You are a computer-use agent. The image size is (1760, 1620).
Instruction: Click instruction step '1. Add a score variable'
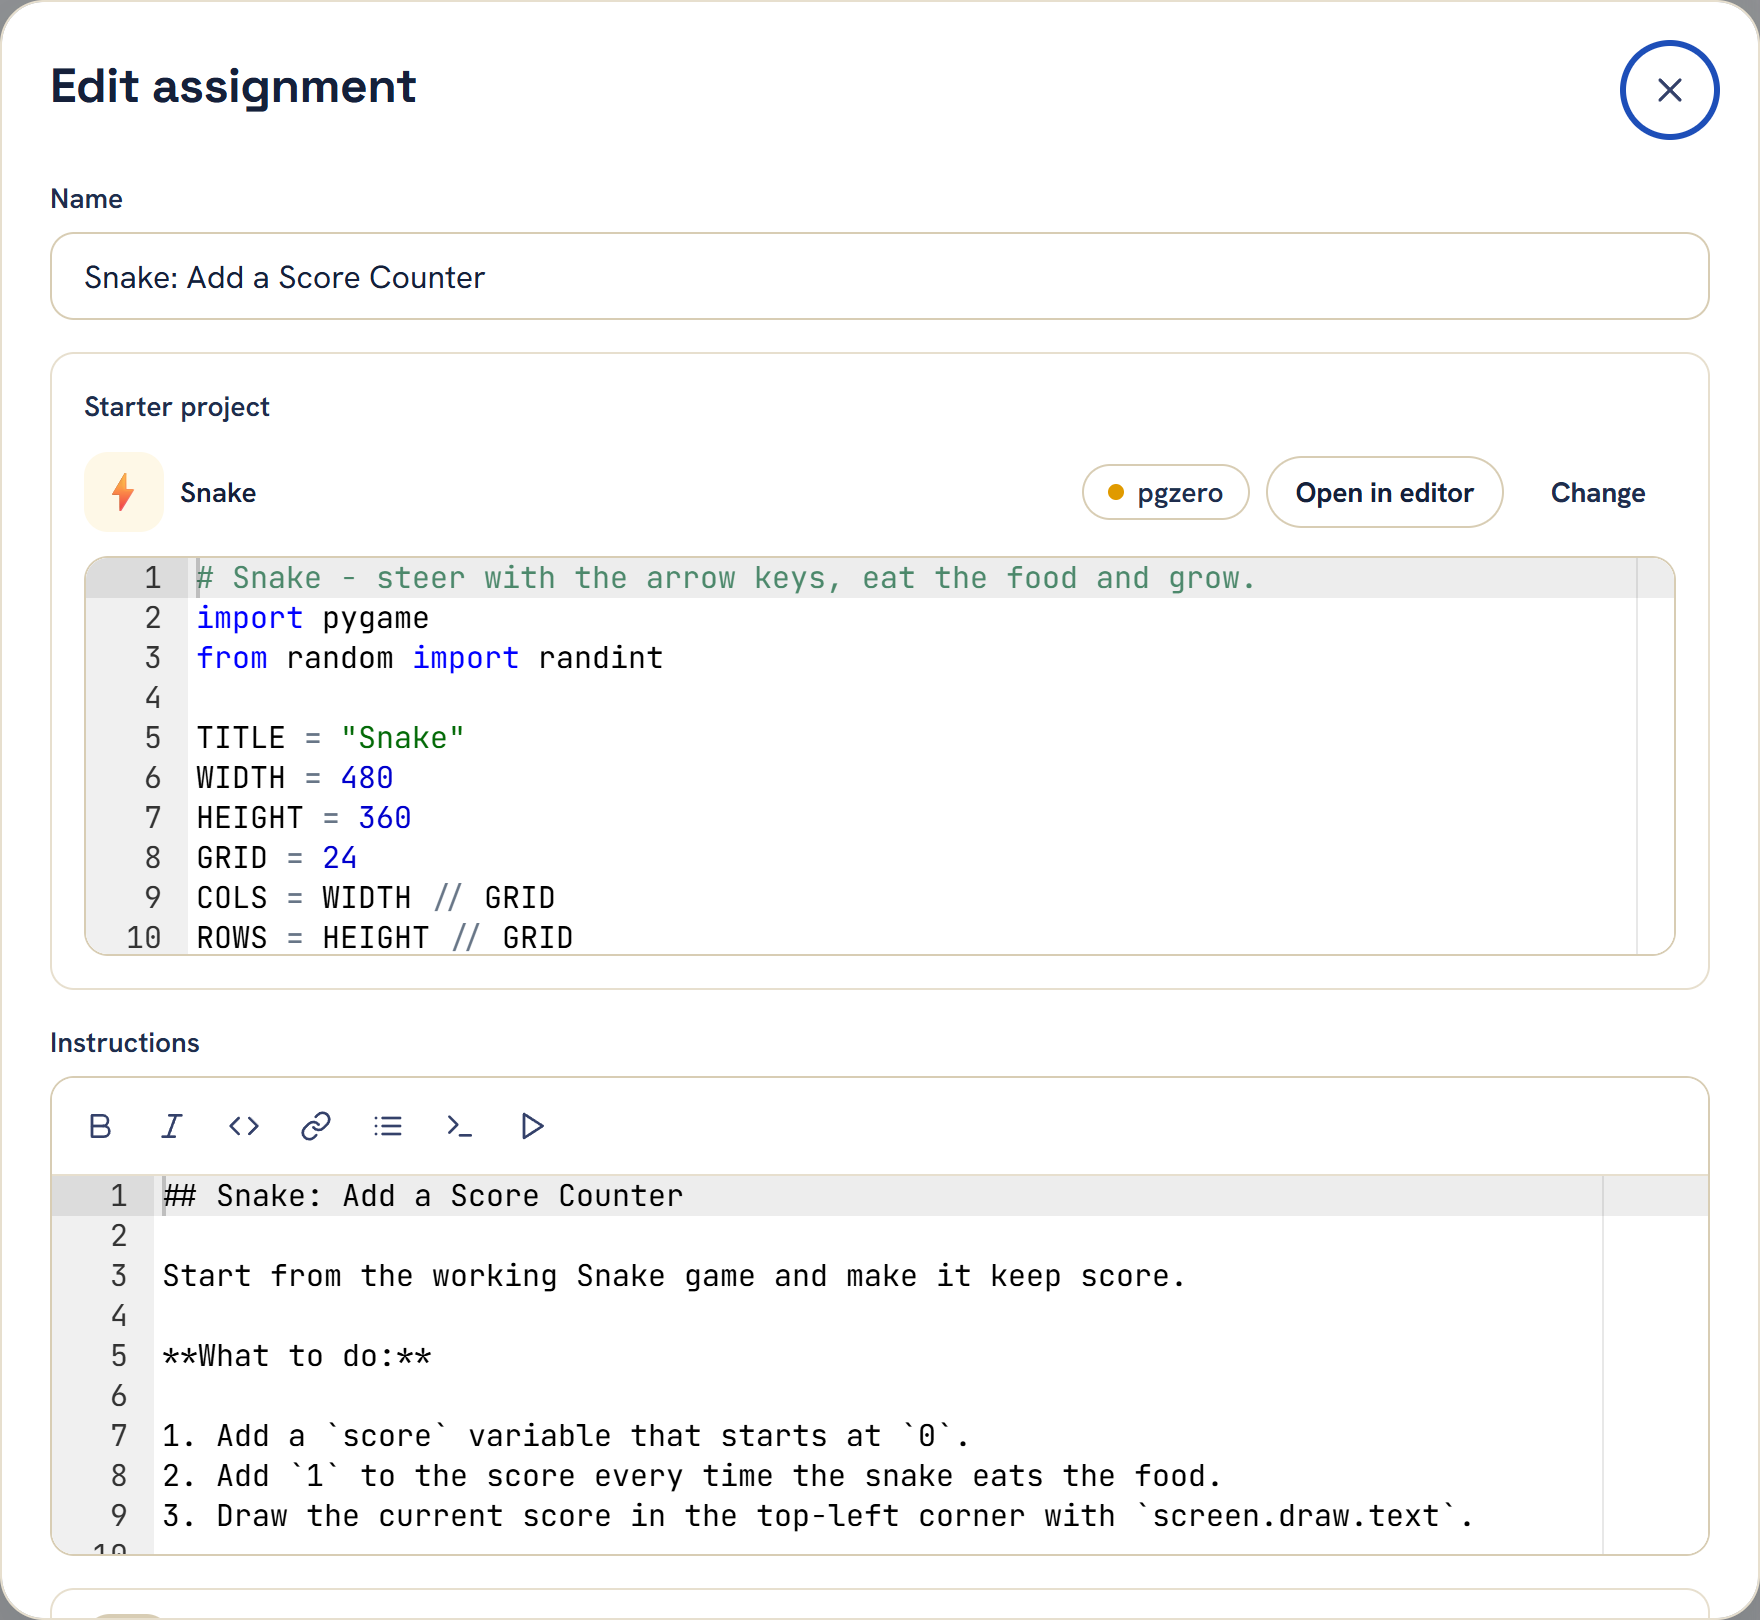click(x=566, y=1436)
